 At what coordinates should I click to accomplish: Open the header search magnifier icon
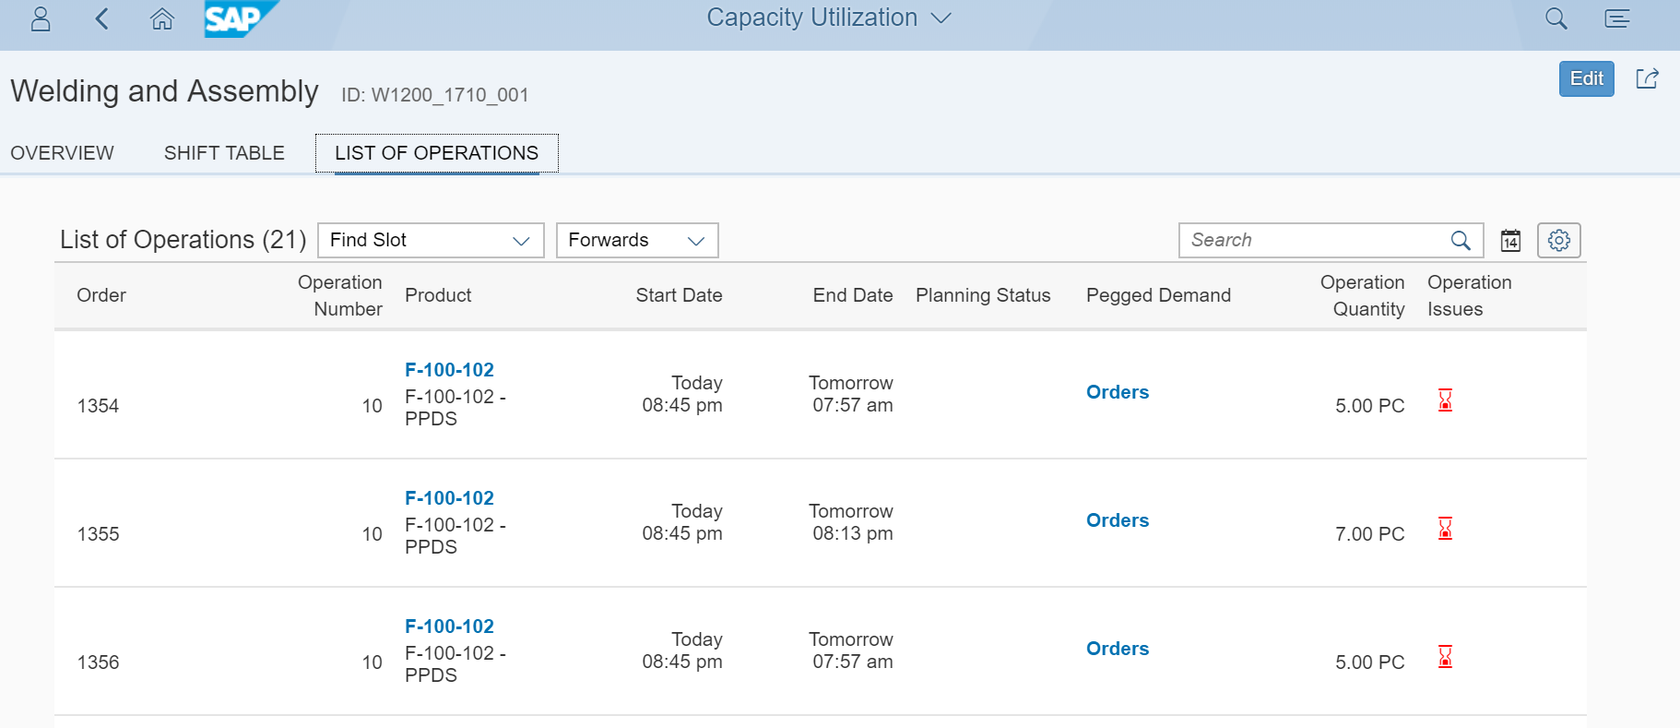(x=1556, y=19)
